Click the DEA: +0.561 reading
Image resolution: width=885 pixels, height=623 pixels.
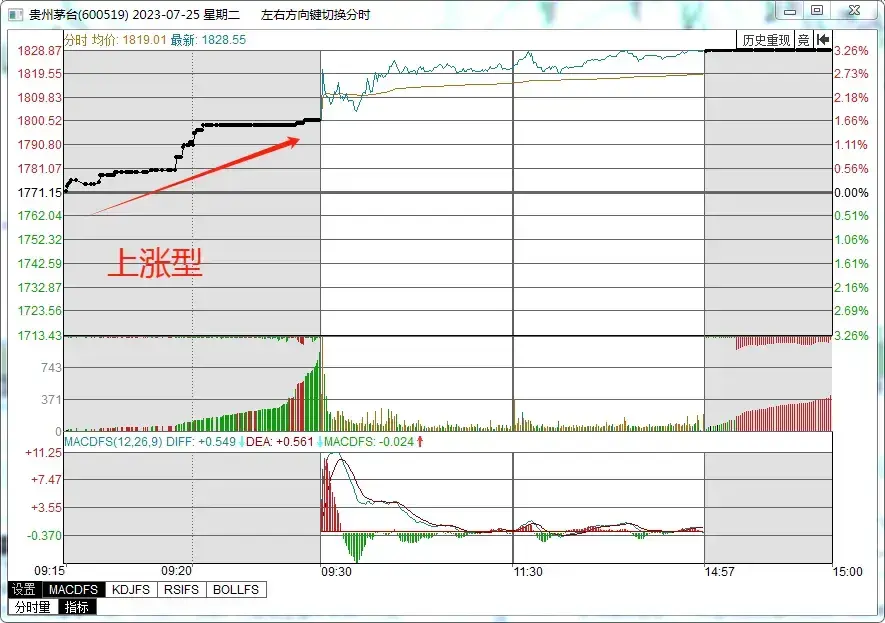click(280, 442)
